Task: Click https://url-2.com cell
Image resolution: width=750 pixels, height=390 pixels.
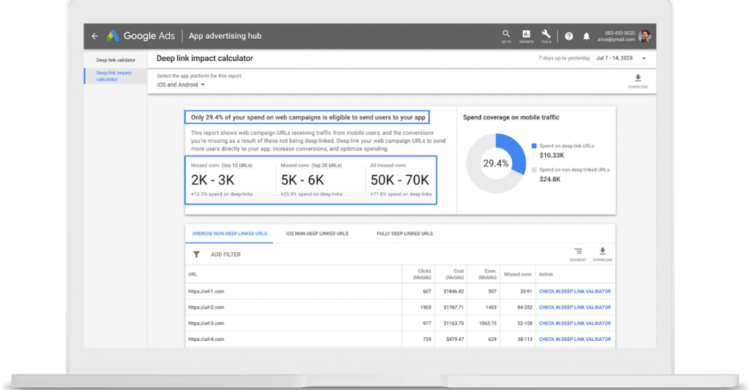Action: click(x=206, y=307)
